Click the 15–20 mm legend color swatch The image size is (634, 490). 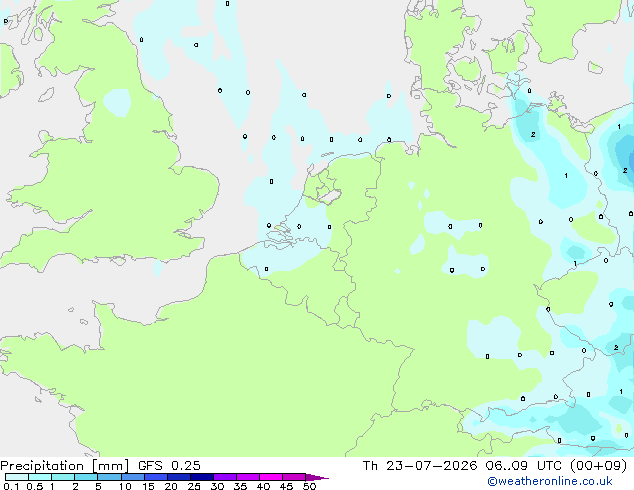pos(156,477)
